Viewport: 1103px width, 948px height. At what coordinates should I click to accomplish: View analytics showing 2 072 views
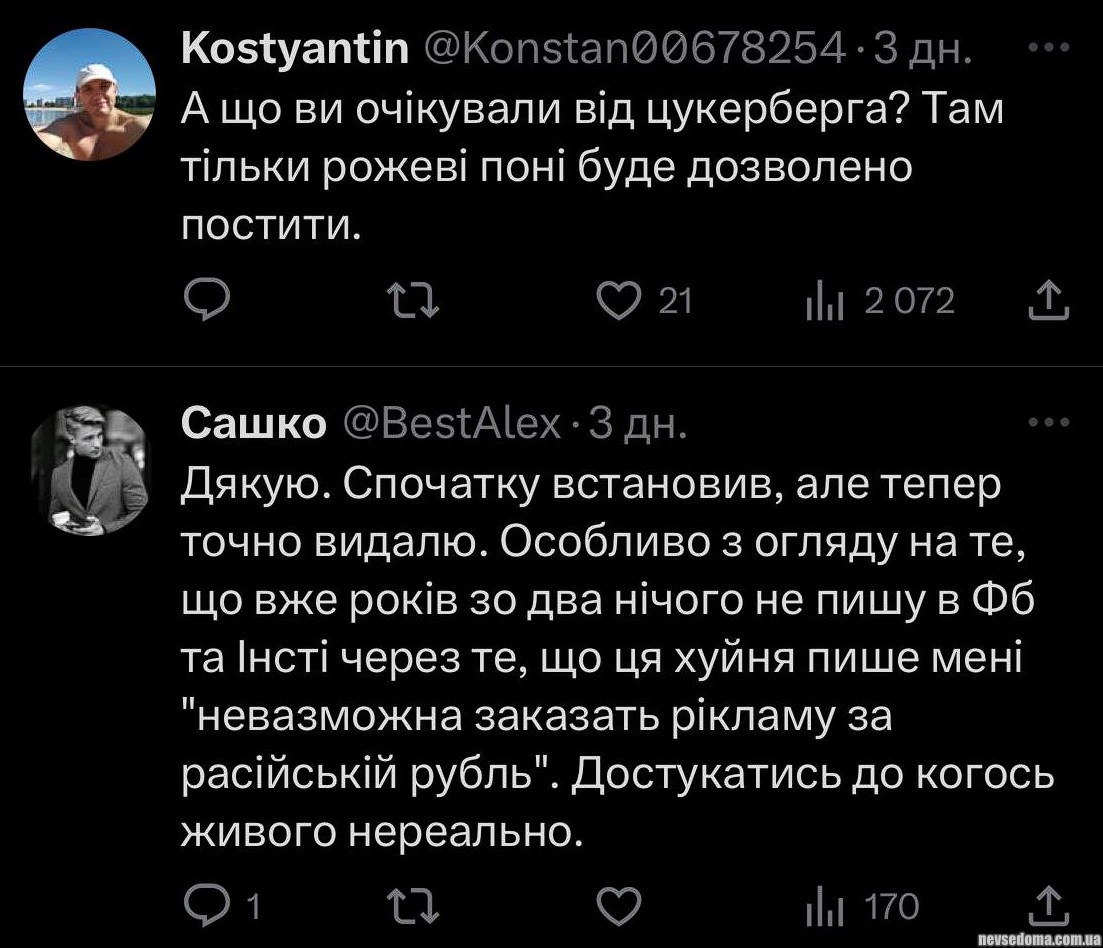[x=822, y=301]
